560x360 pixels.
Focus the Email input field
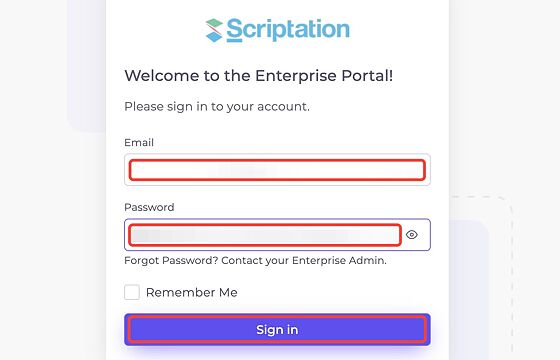(x=277, y=170)
